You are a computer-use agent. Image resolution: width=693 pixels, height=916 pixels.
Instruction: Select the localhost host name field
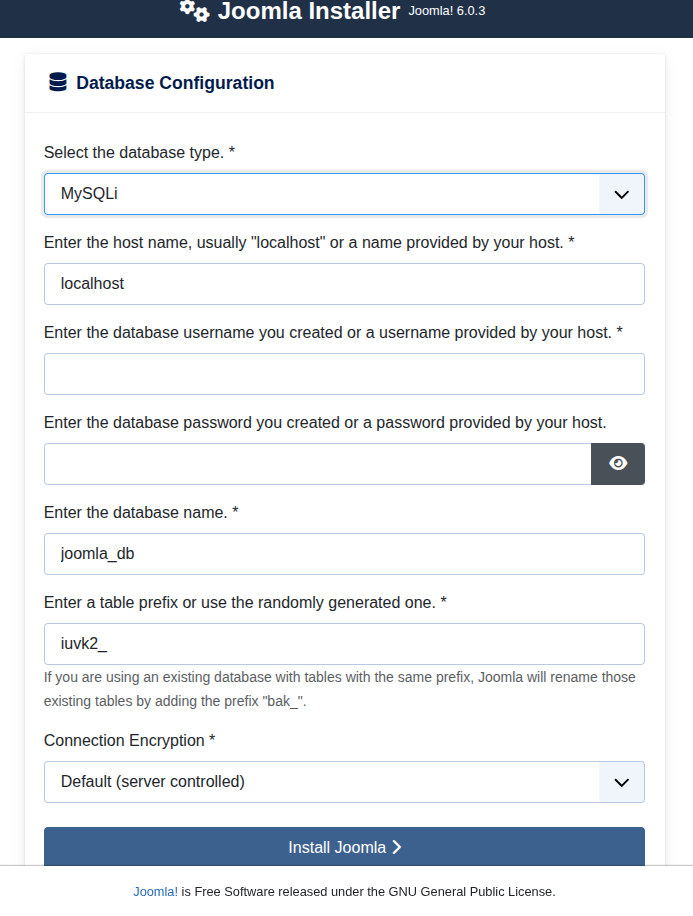point(344,283)
